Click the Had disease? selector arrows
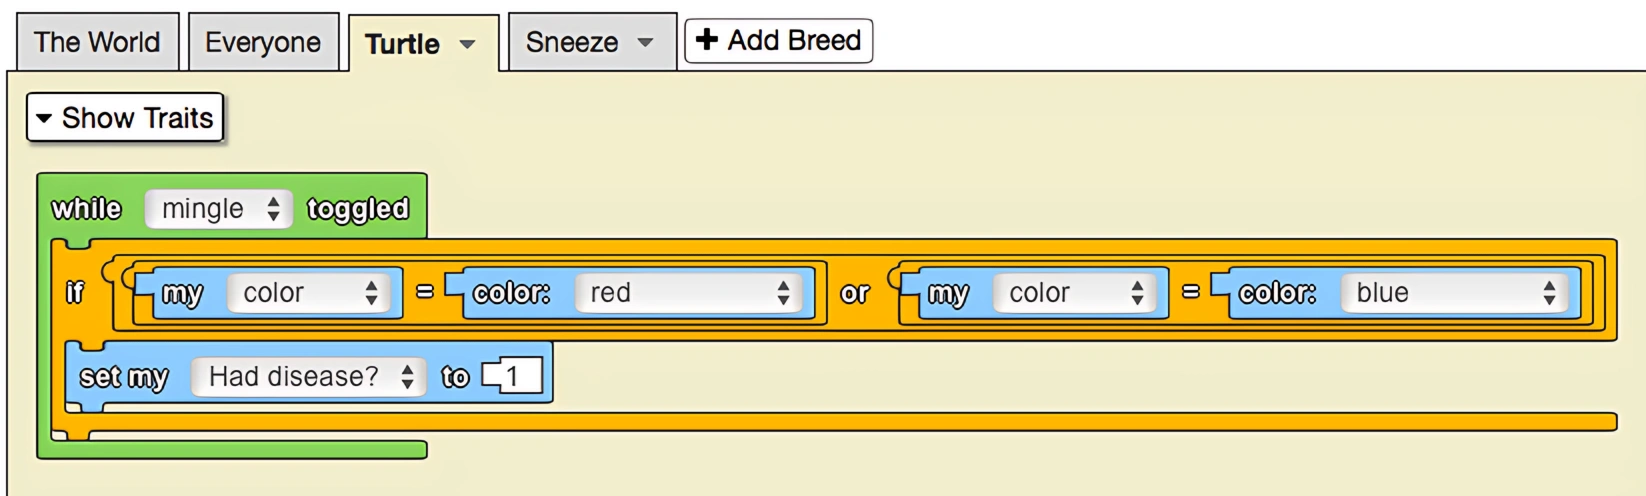This screenshot has height=496, width=1646. coord(407,376)
